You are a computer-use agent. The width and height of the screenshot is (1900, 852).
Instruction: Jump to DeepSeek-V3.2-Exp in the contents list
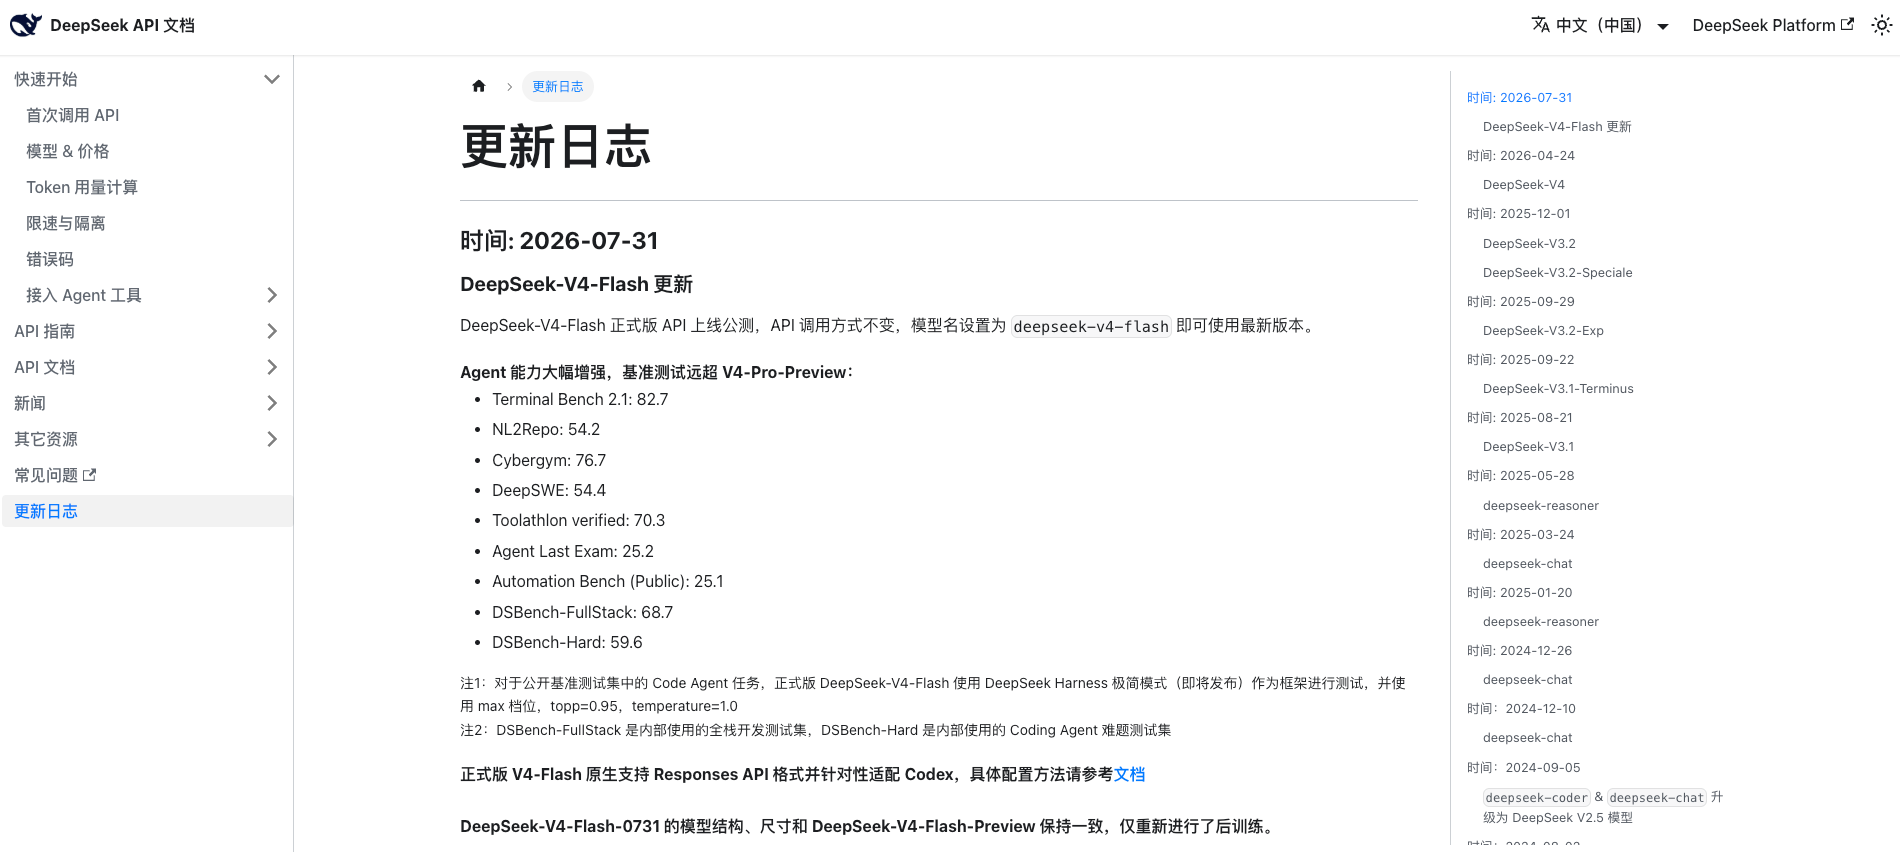[1543, 330]
